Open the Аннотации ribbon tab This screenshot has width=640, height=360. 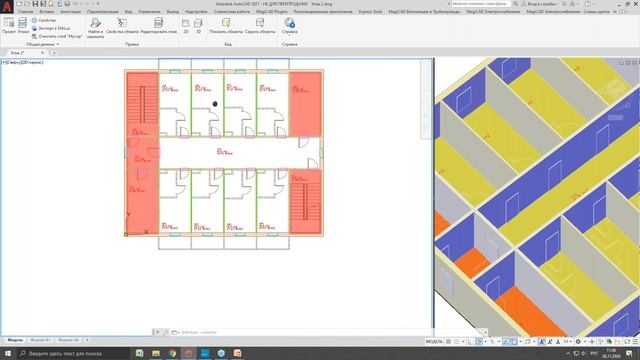pyautogui.click(x=71, y=12)
